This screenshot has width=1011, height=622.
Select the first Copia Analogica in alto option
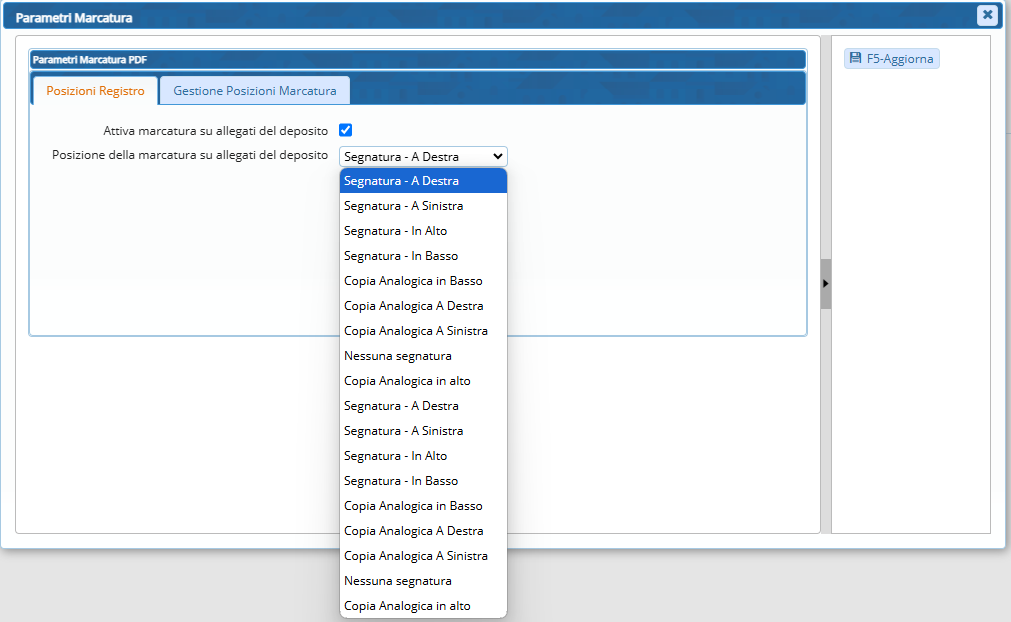[423, 381]
